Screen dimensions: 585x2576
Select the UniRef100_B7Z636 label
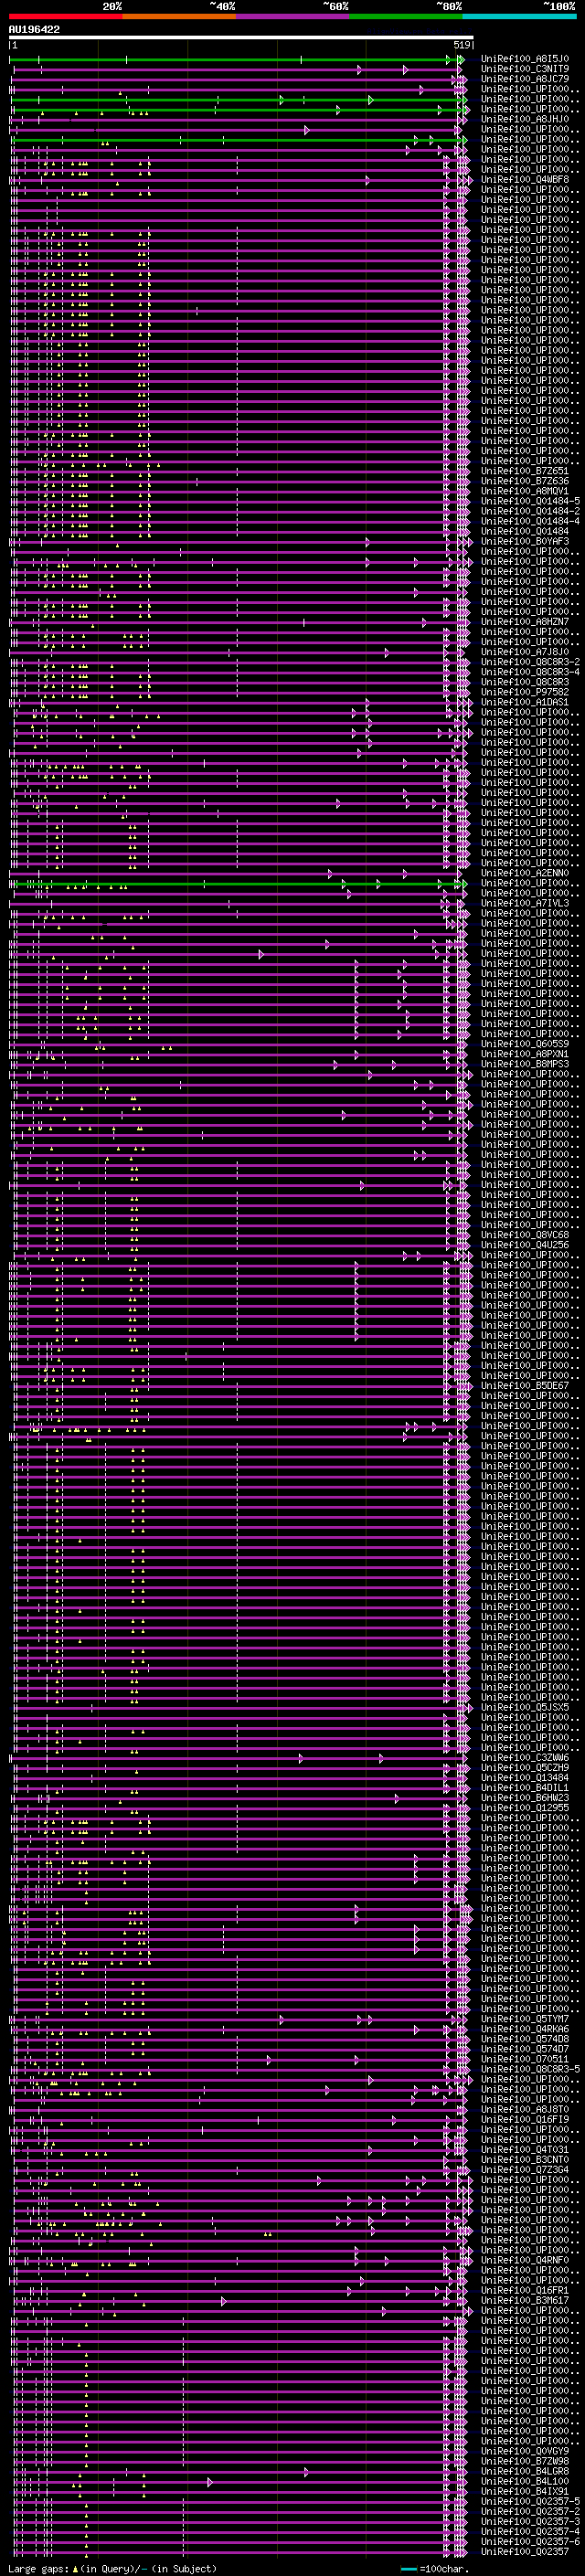525,481
